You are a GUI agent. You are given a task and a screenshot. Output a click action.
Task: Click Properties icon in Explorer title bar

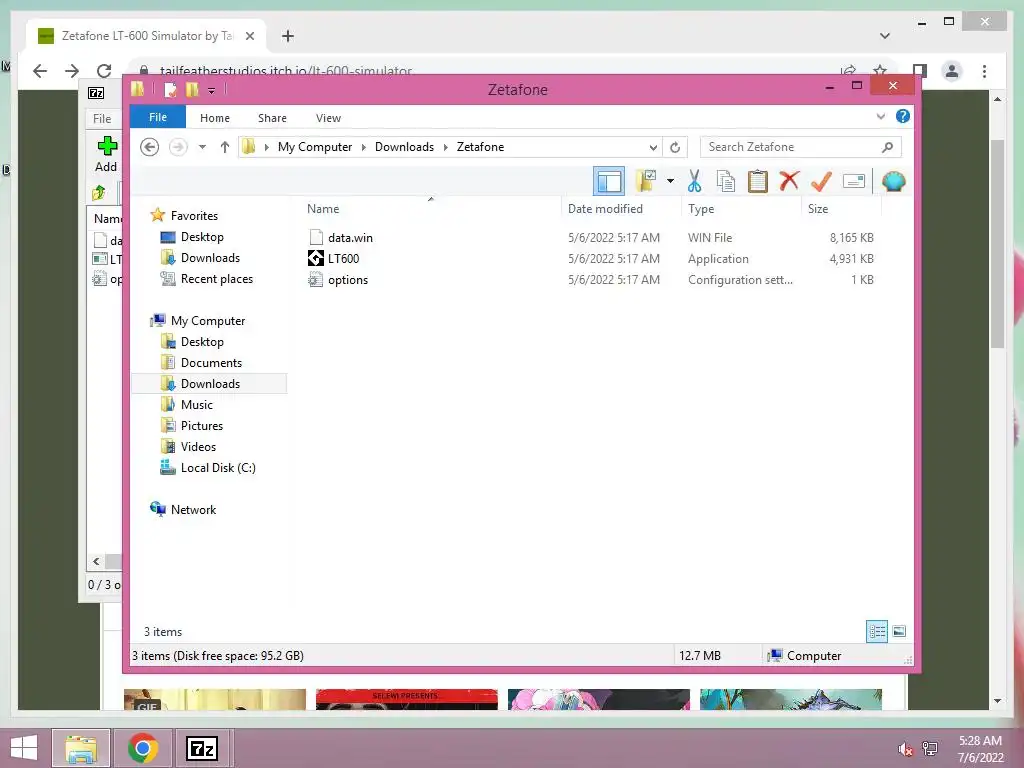[x=170, y=89]
